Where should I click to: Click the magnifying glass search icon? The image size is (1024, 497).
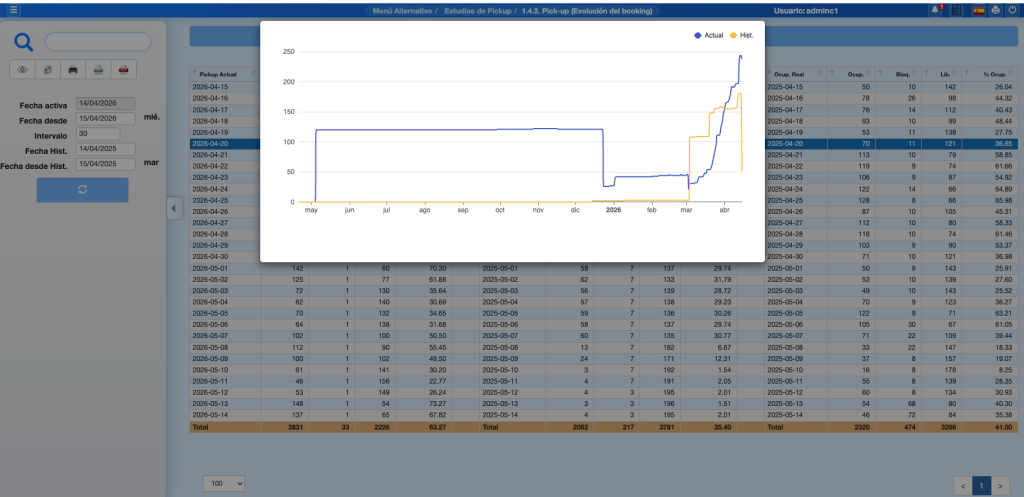pyautogui.click(x=24, y=42)
